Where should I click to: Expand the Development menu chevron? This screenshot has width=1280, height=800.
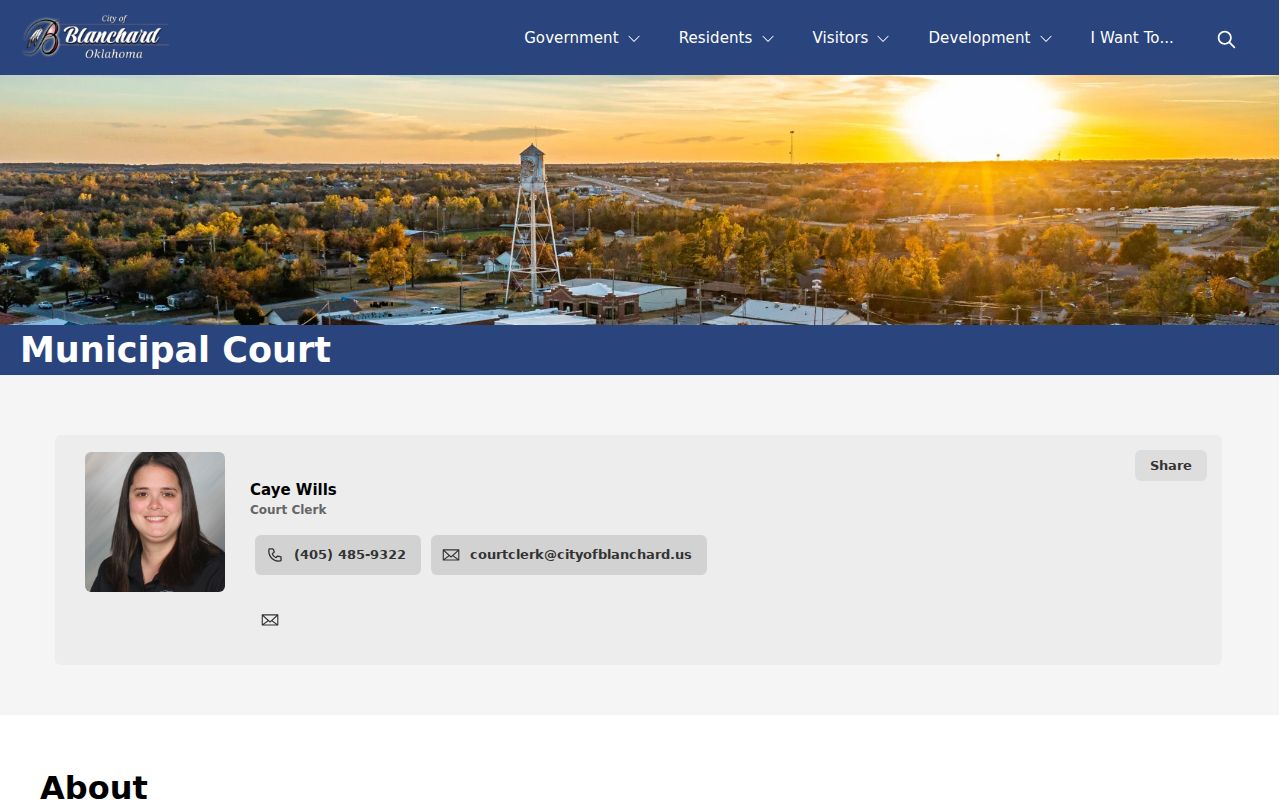(x=1046, y=39)
